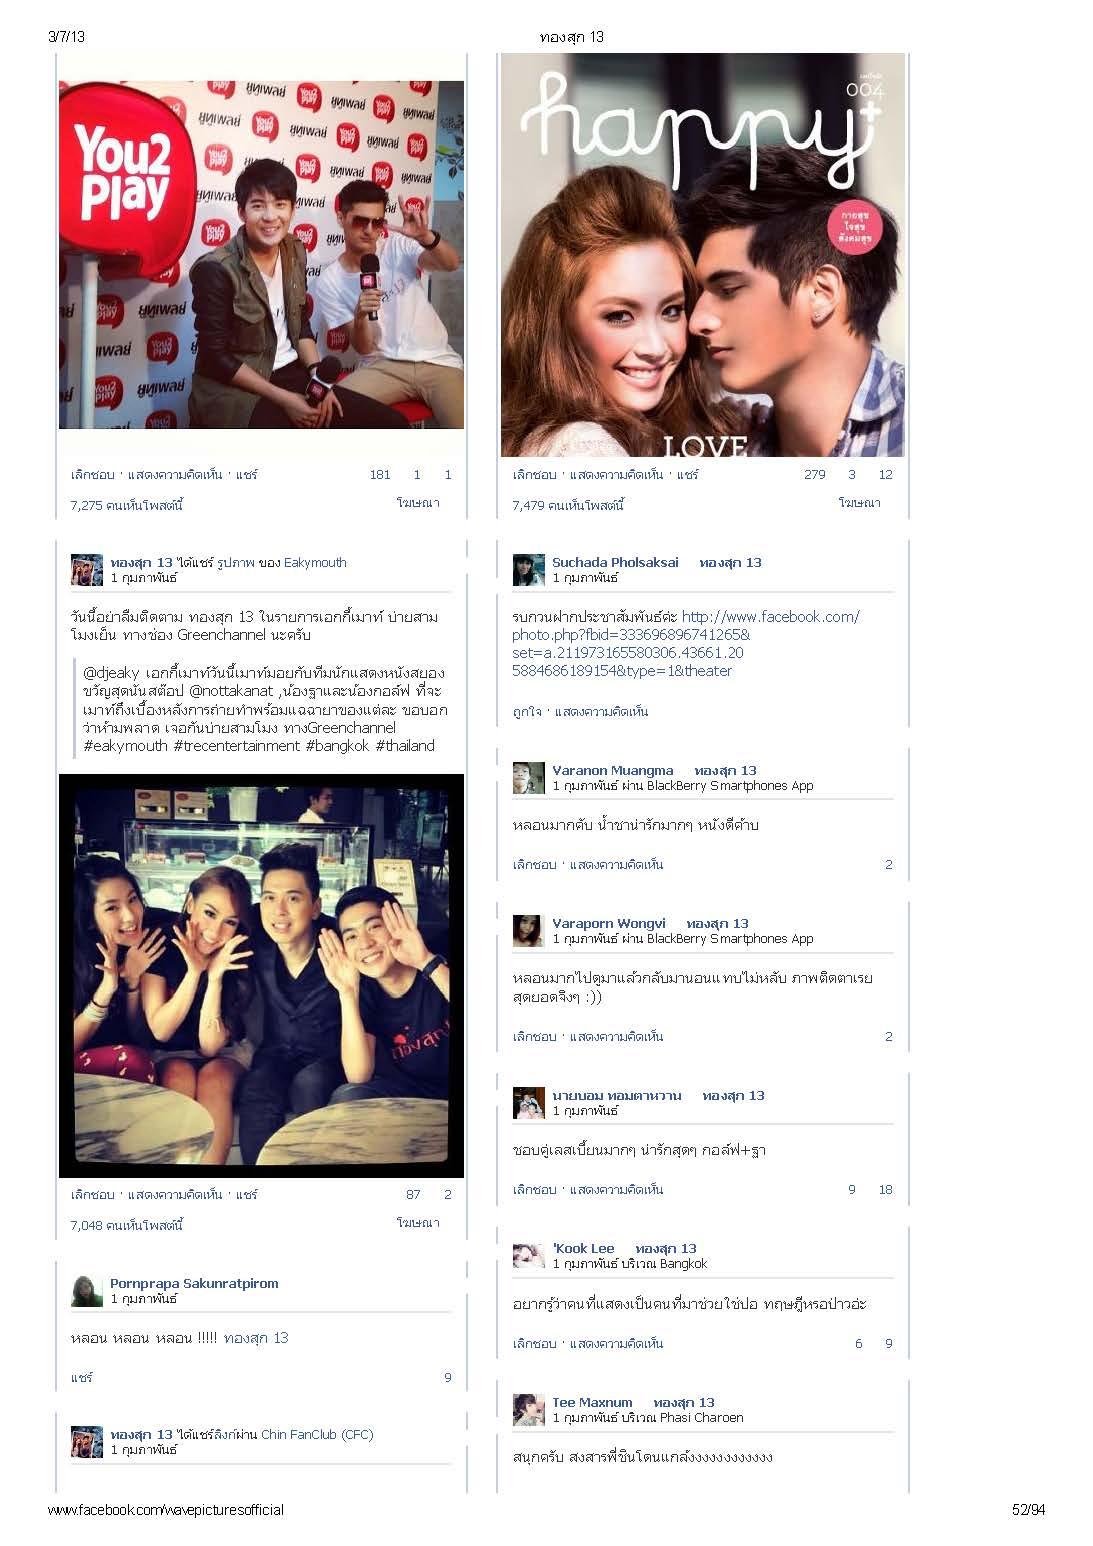The width and height of the screenshot is (1093, 1546).
Task: Click แชร์ on Pornprapa Sakunratpirom's post
Action: pyautogui.click(x=81, y=1378)
